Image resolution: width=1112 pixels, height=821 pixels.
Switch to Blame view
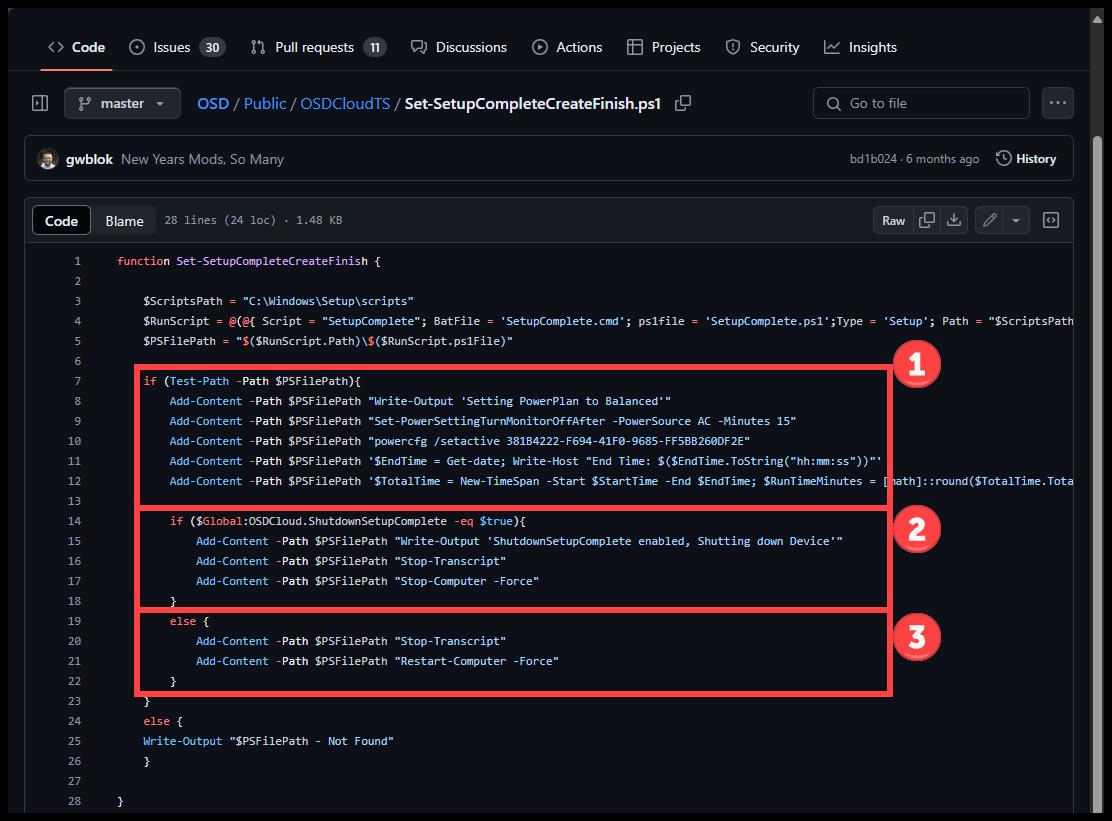point(125,221)
